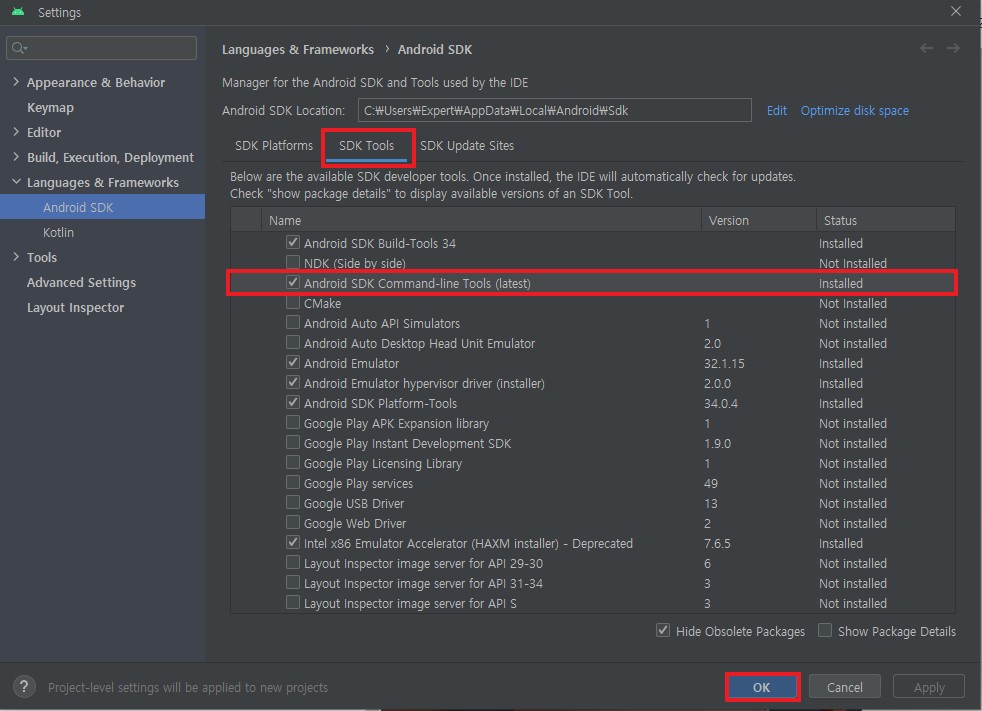Expand the Editor settings section
This screenshot has width=982, height=711.
tap(16, 132)
